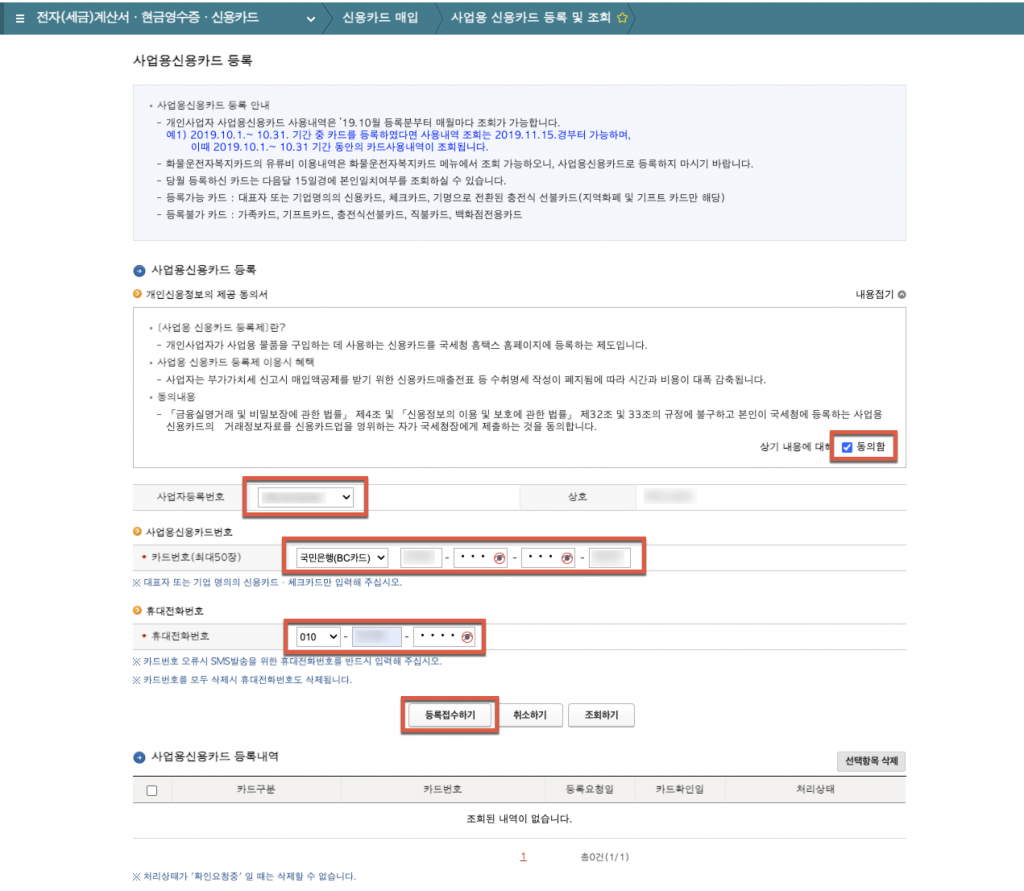Click the 등록요청일 column header

click(590, 789)
